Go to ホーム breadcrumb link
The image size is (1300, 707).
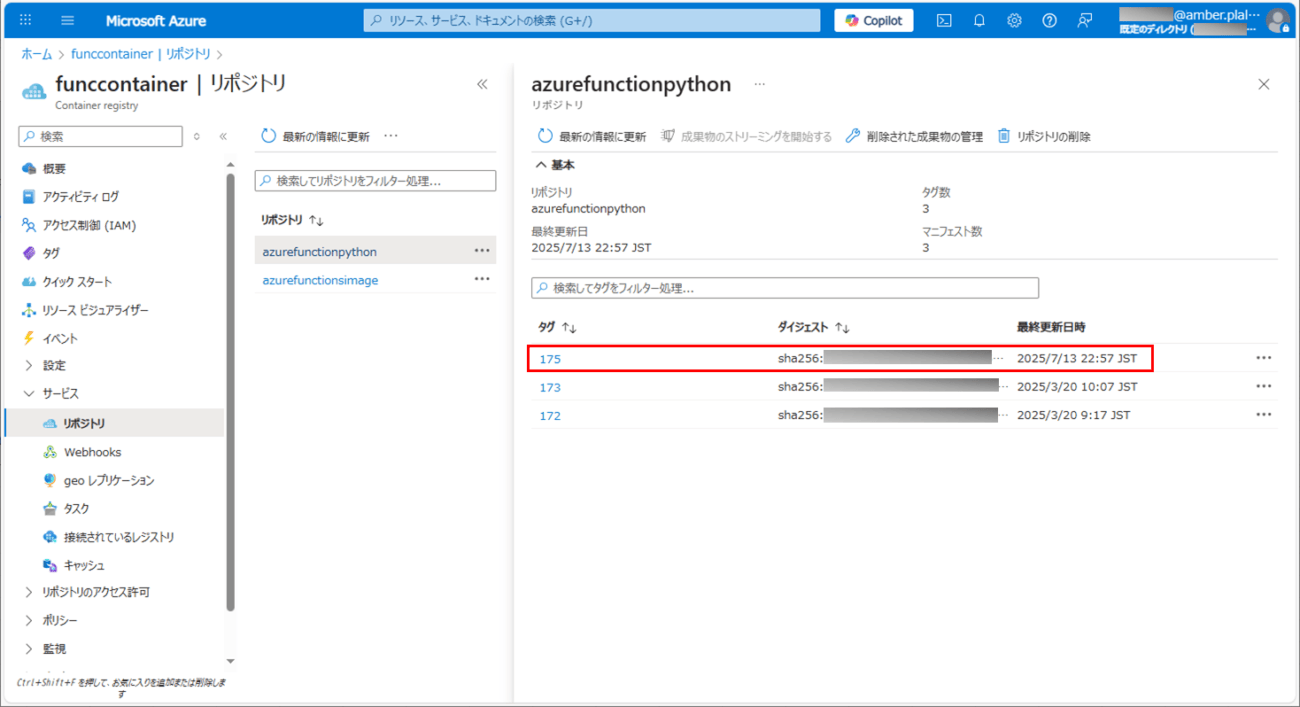pyautogui.click(x=37, y=54)
